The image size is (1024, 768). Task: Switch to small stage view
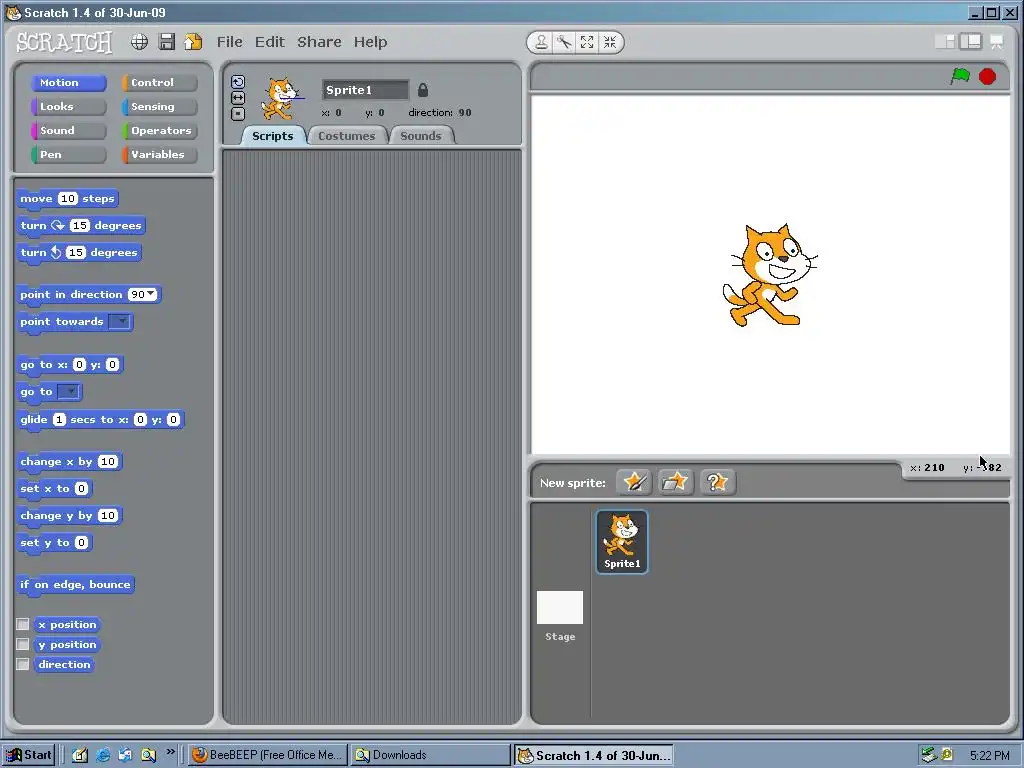pos(945,42)
